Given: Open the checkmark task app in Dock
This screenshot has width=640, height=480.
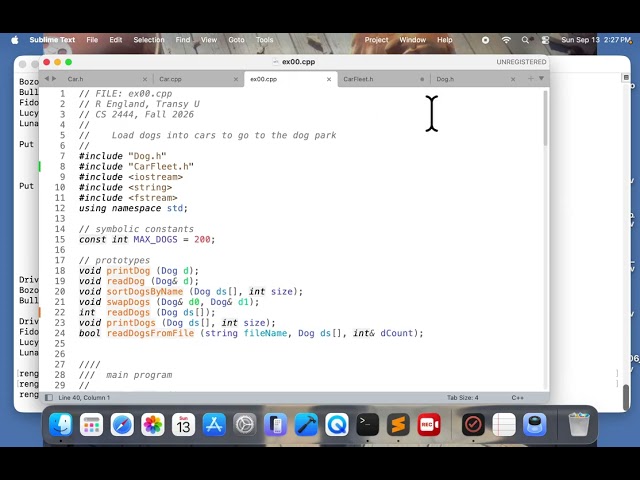Looking at the screenshot, I should pyautogui.click(x=473, y=425).
